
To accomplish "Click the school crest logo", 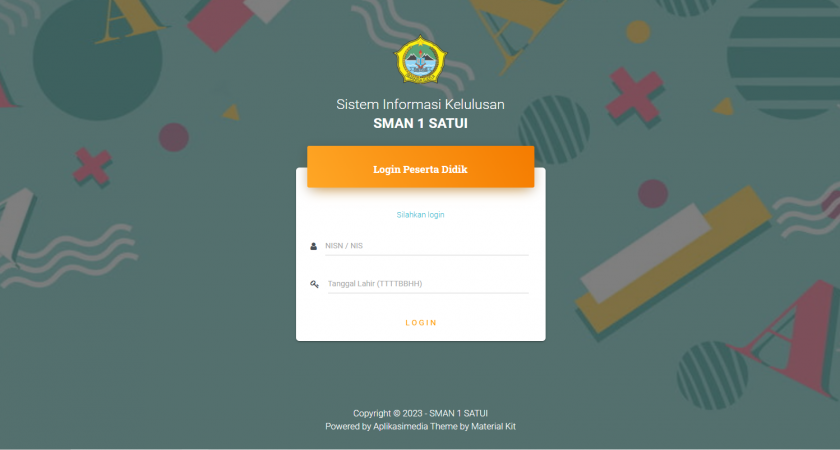I will click(x=421, y=60).
